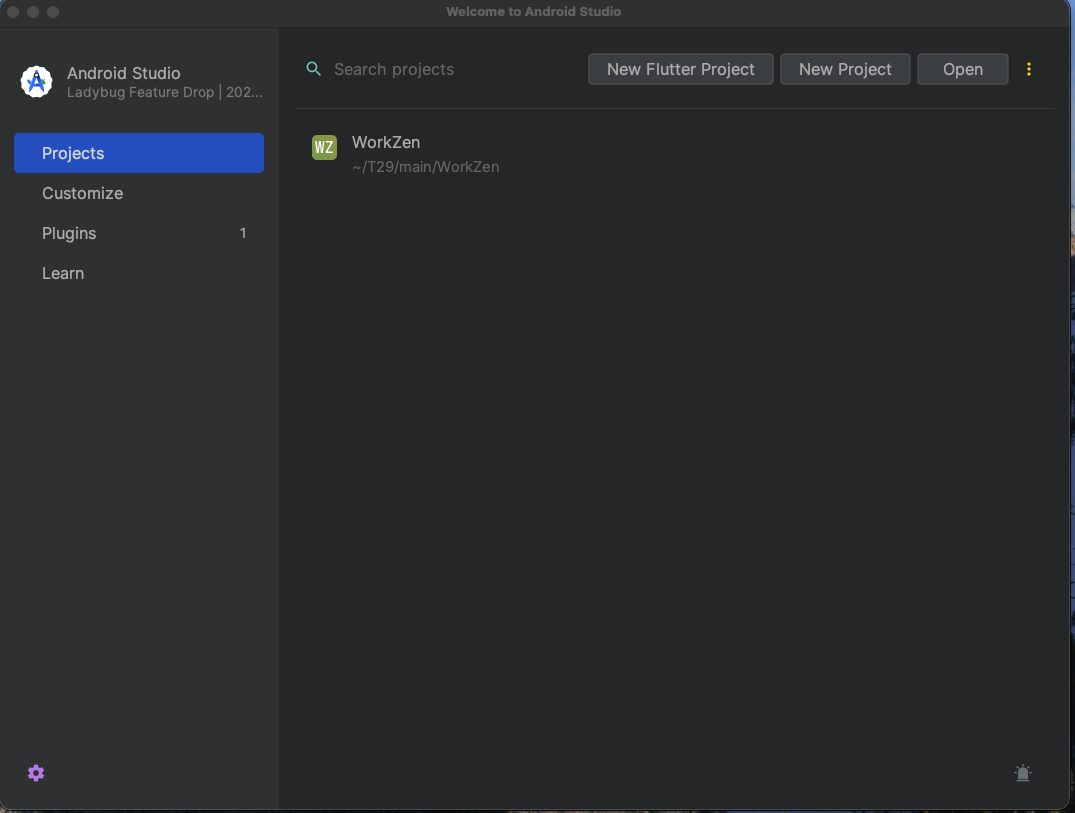Click the search magnifier icon
The height and width of the screenshot is (813, 1075).
tap(313, 69)
